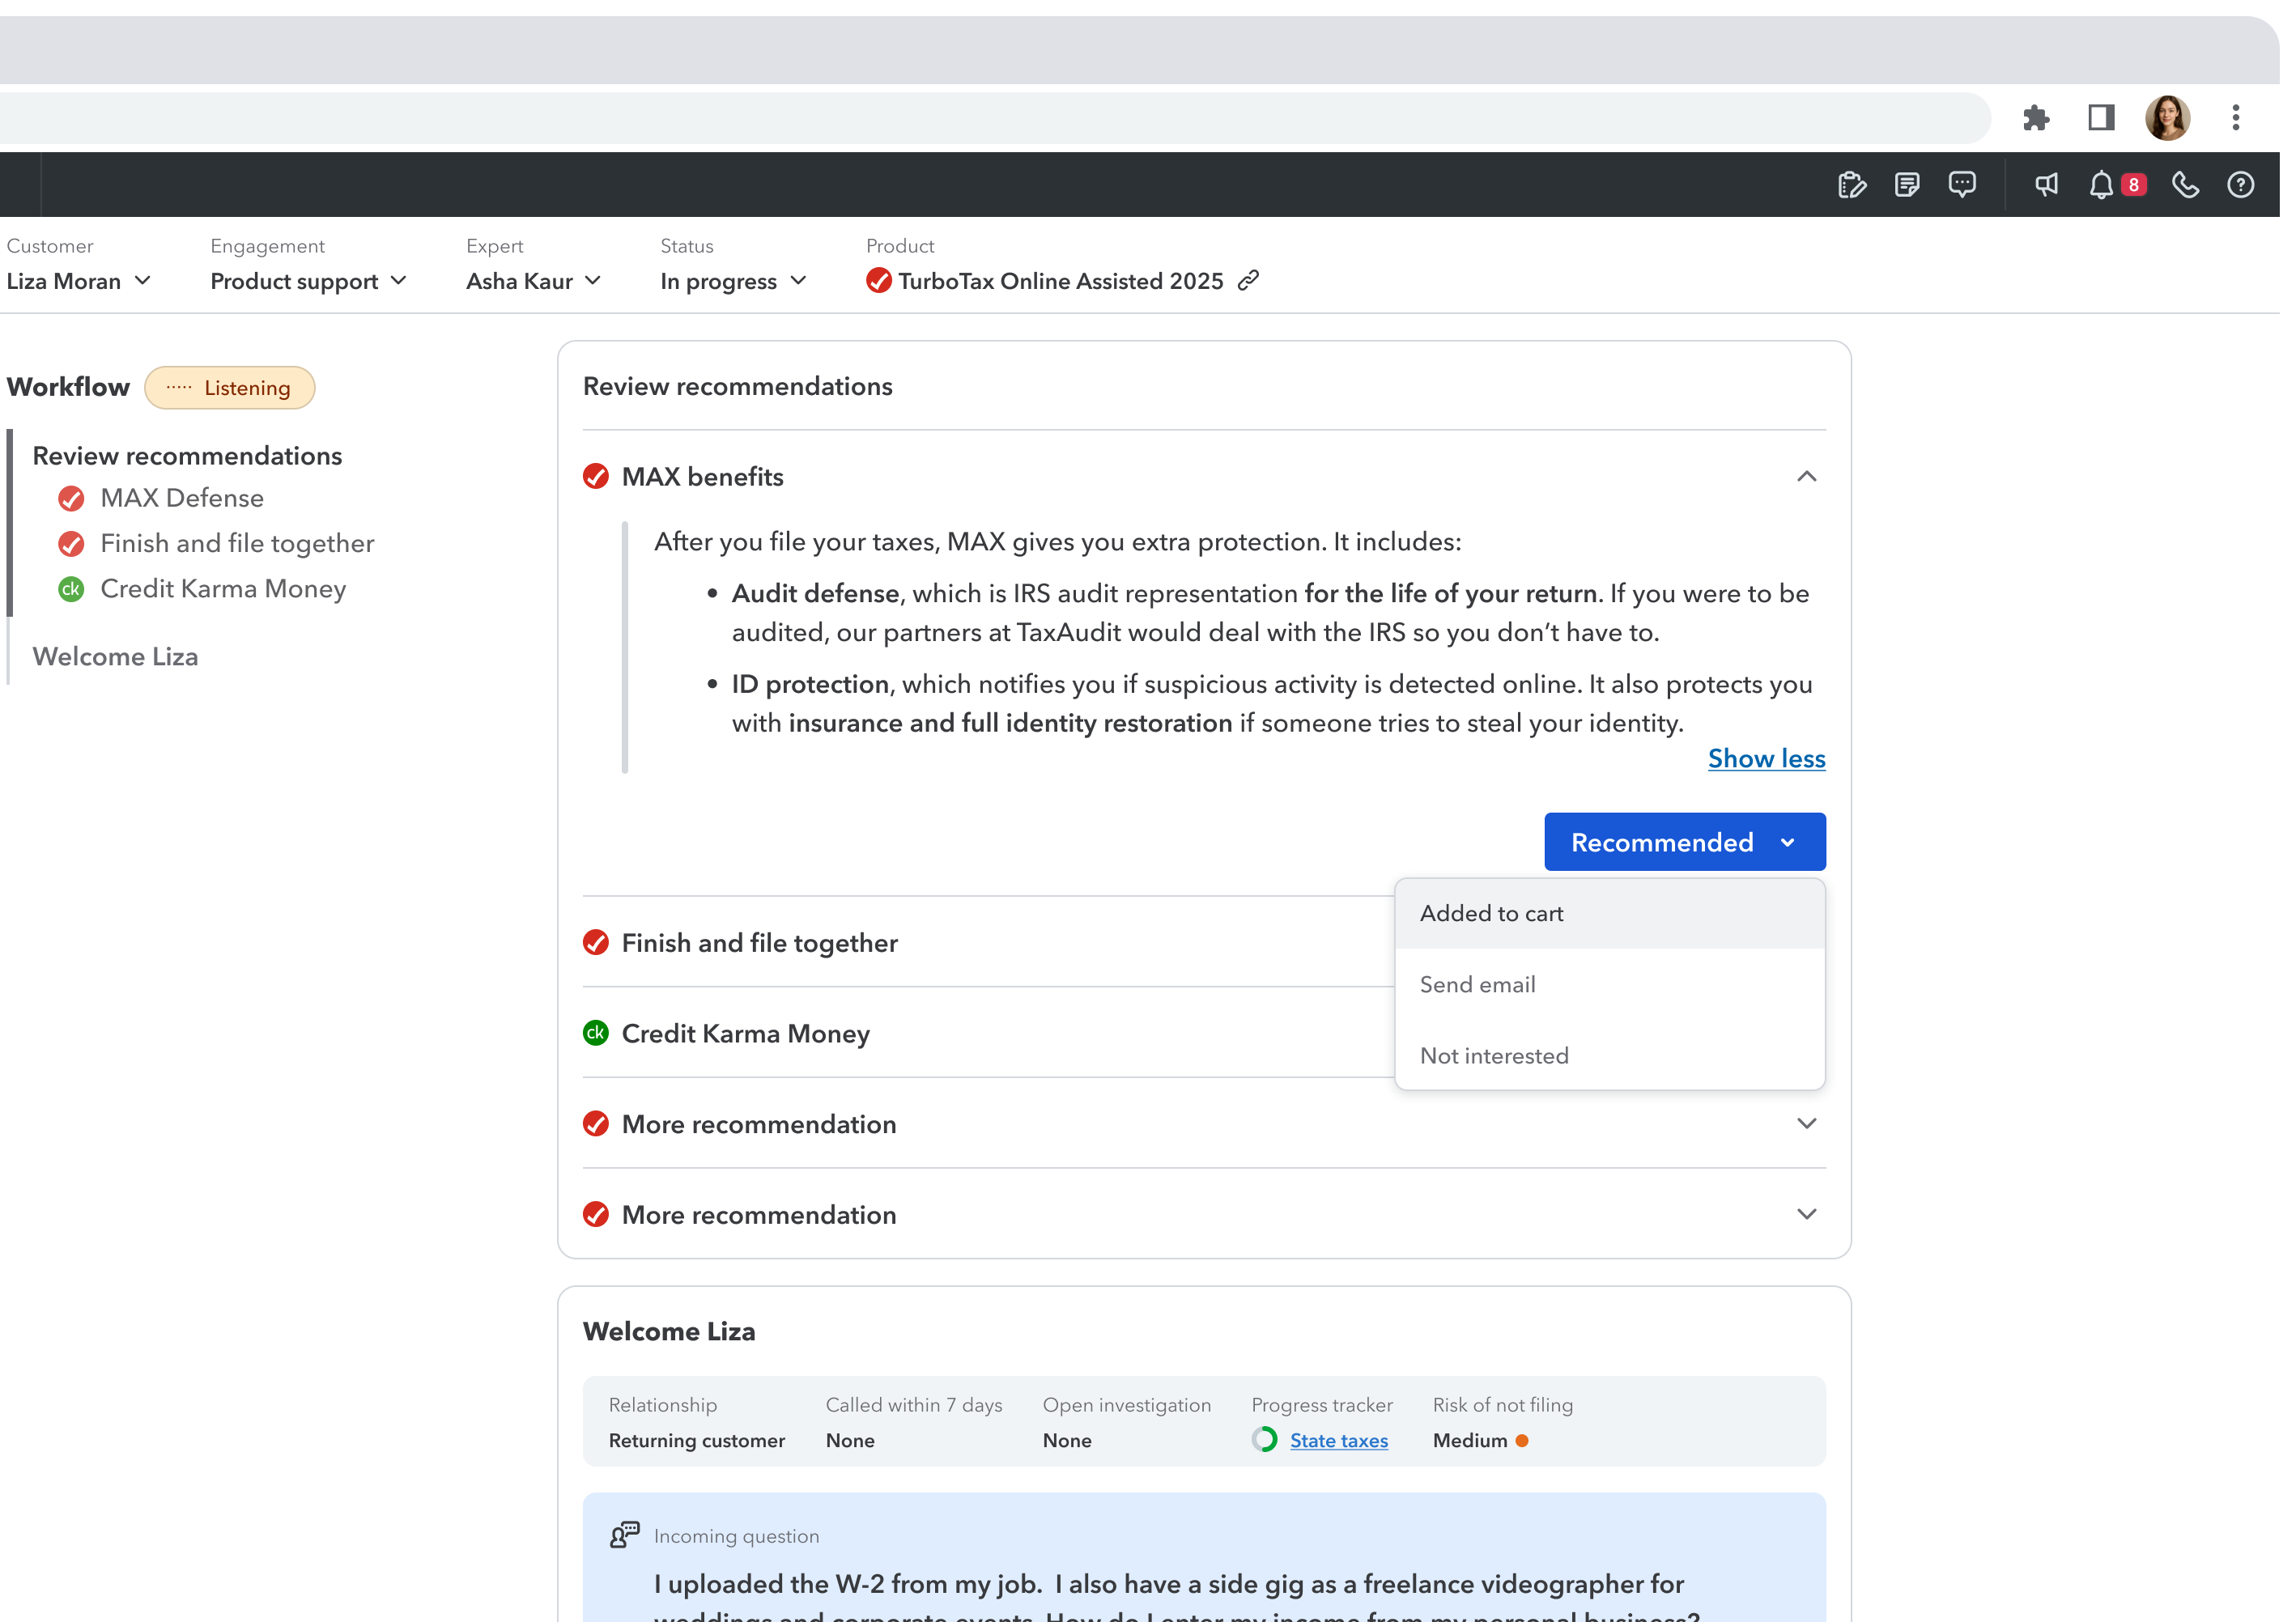2296x1622 pixels.
Task: Expand the first More recommendation row
Action: pos(1806,1123)
